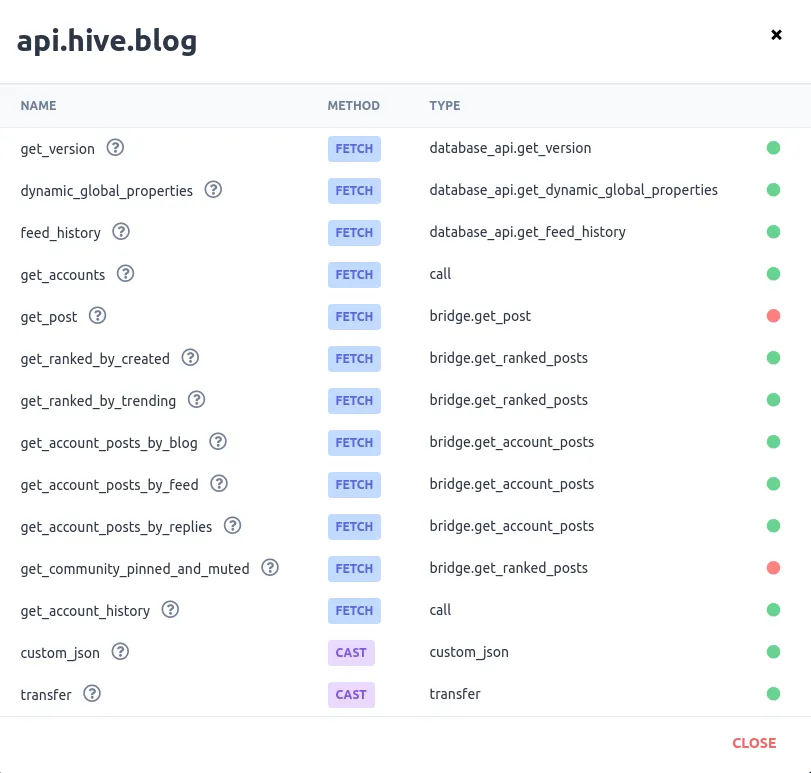Click the green status dot for get_version
The width and height of the screenshot is (811, 773).
[773, 148]
